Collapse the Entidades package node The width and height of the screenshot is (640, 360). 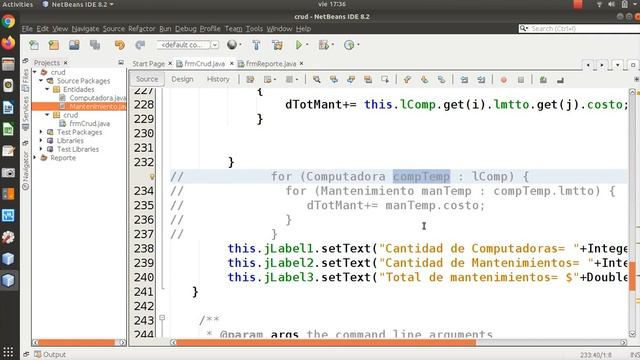47,89
